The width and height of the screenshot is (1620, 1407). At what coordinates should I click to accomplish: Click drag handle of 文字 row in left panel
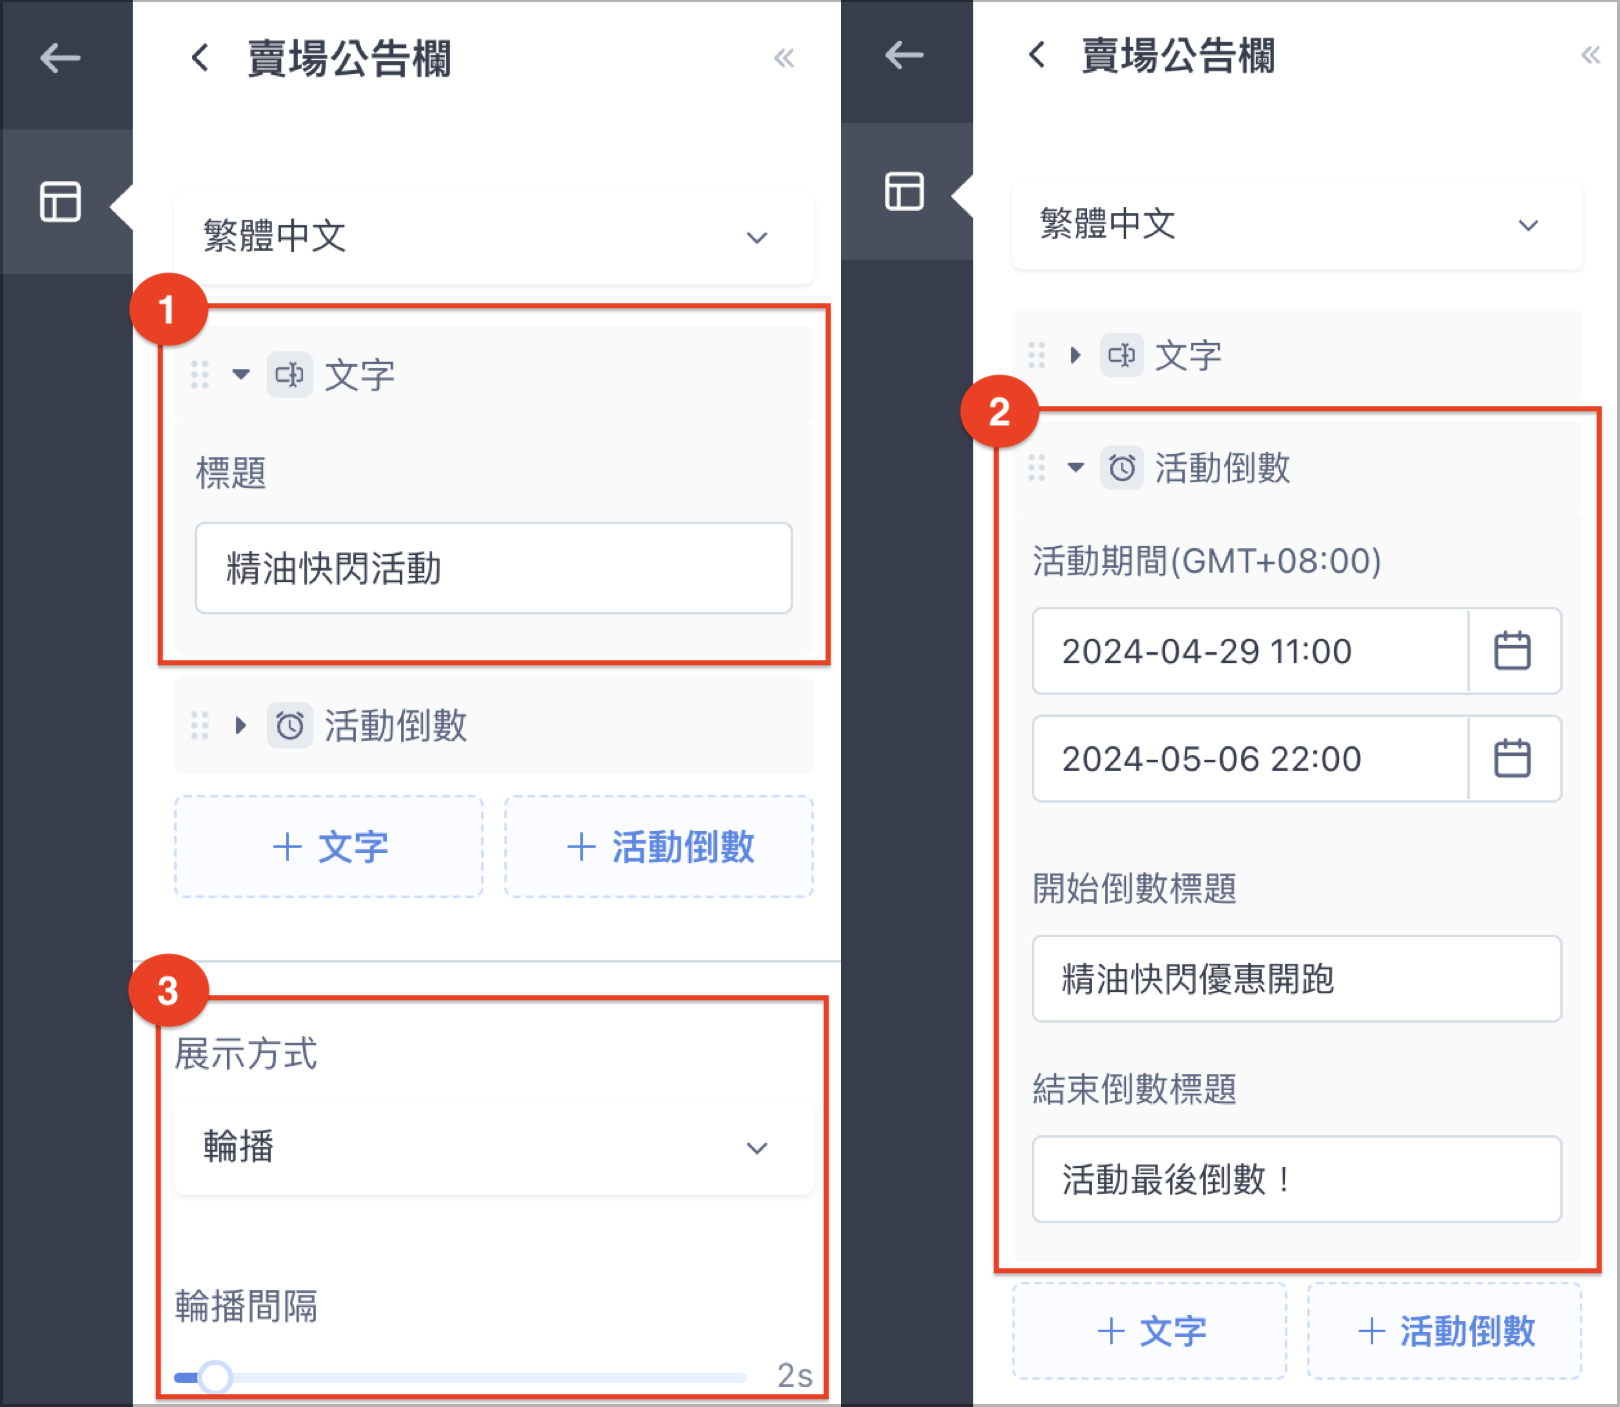click(200, 375)
